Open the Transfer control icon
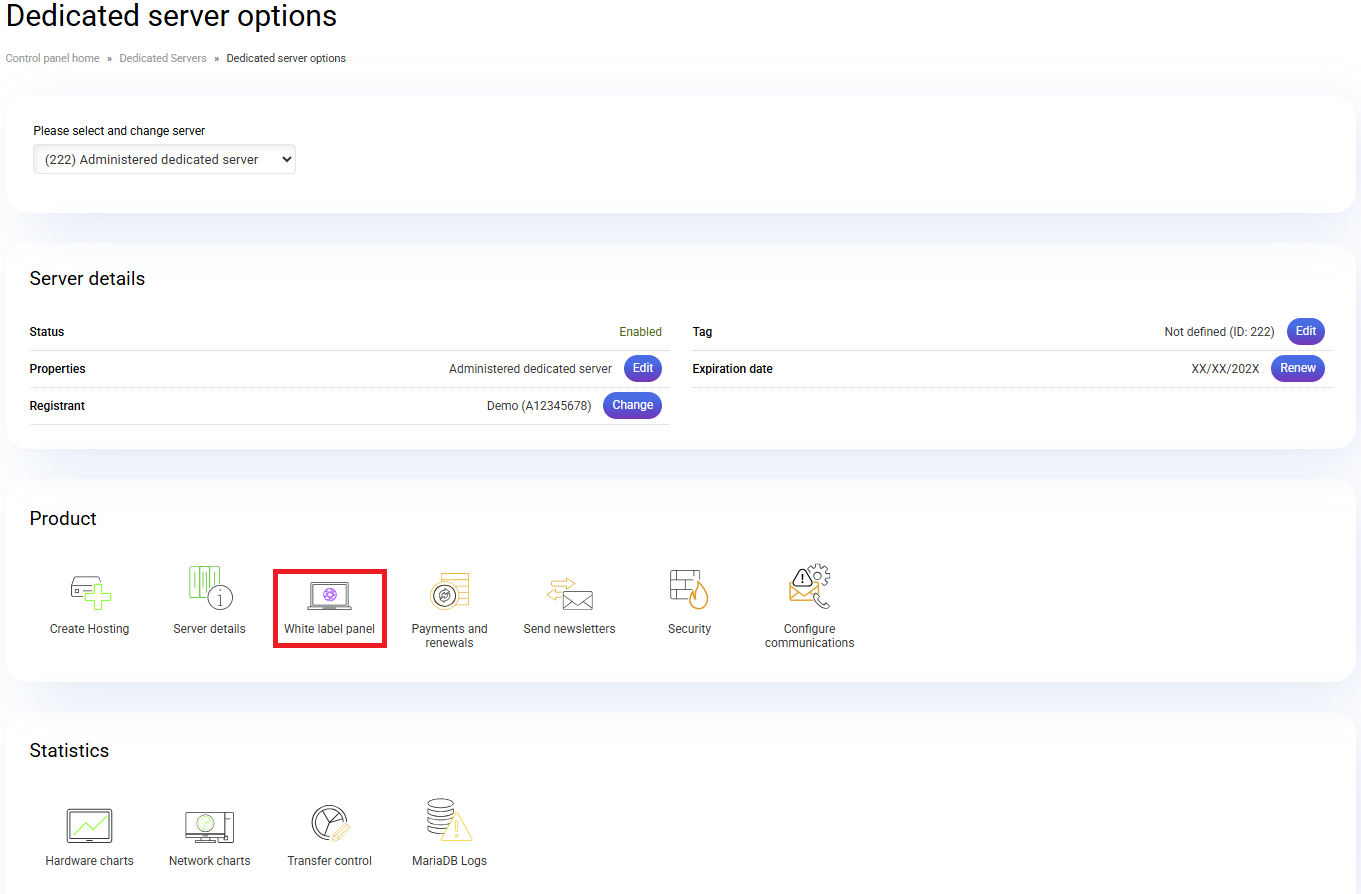 coord(329,824)
